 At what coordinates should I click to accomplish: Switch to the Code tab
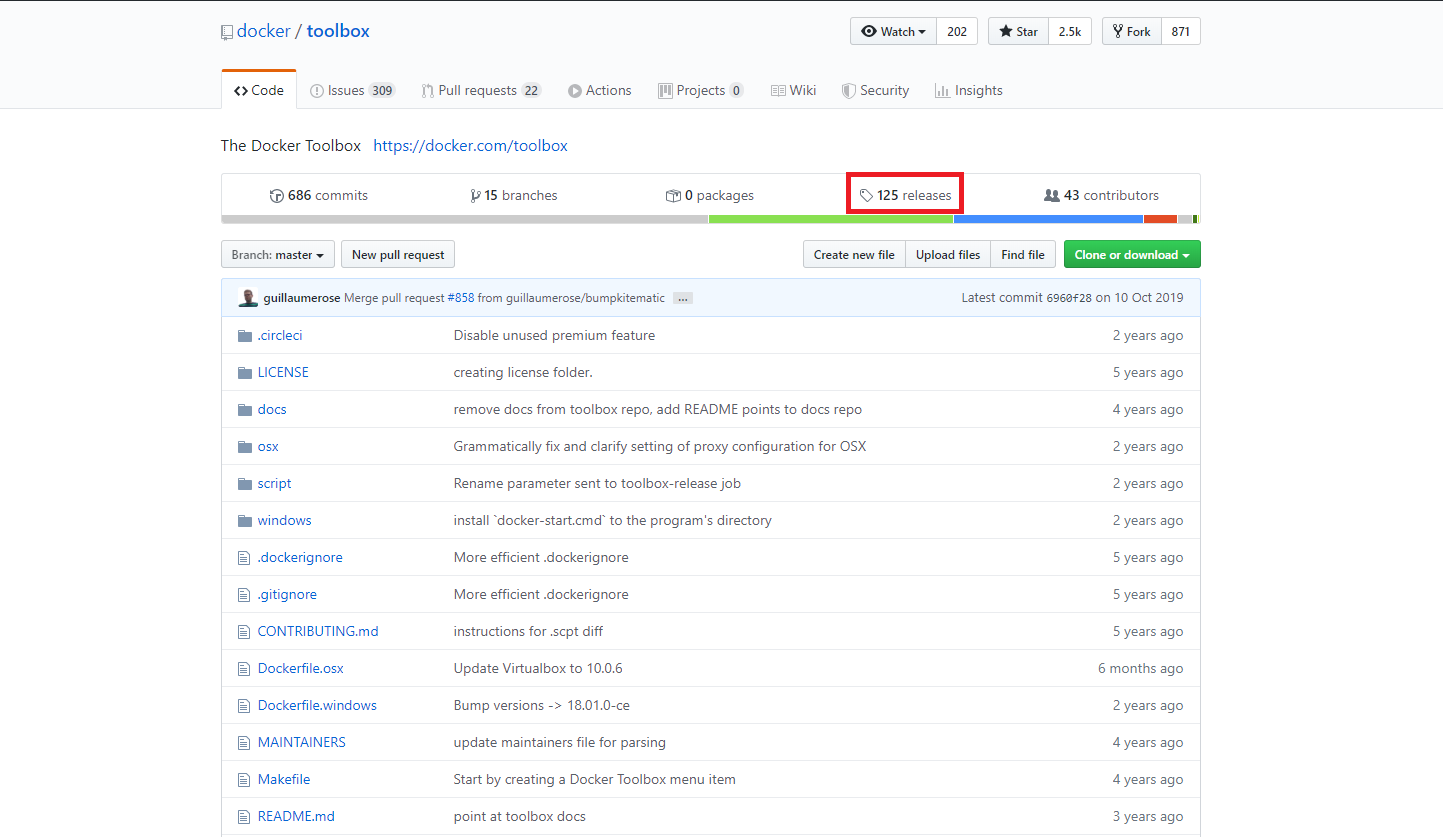coord(259,90)
